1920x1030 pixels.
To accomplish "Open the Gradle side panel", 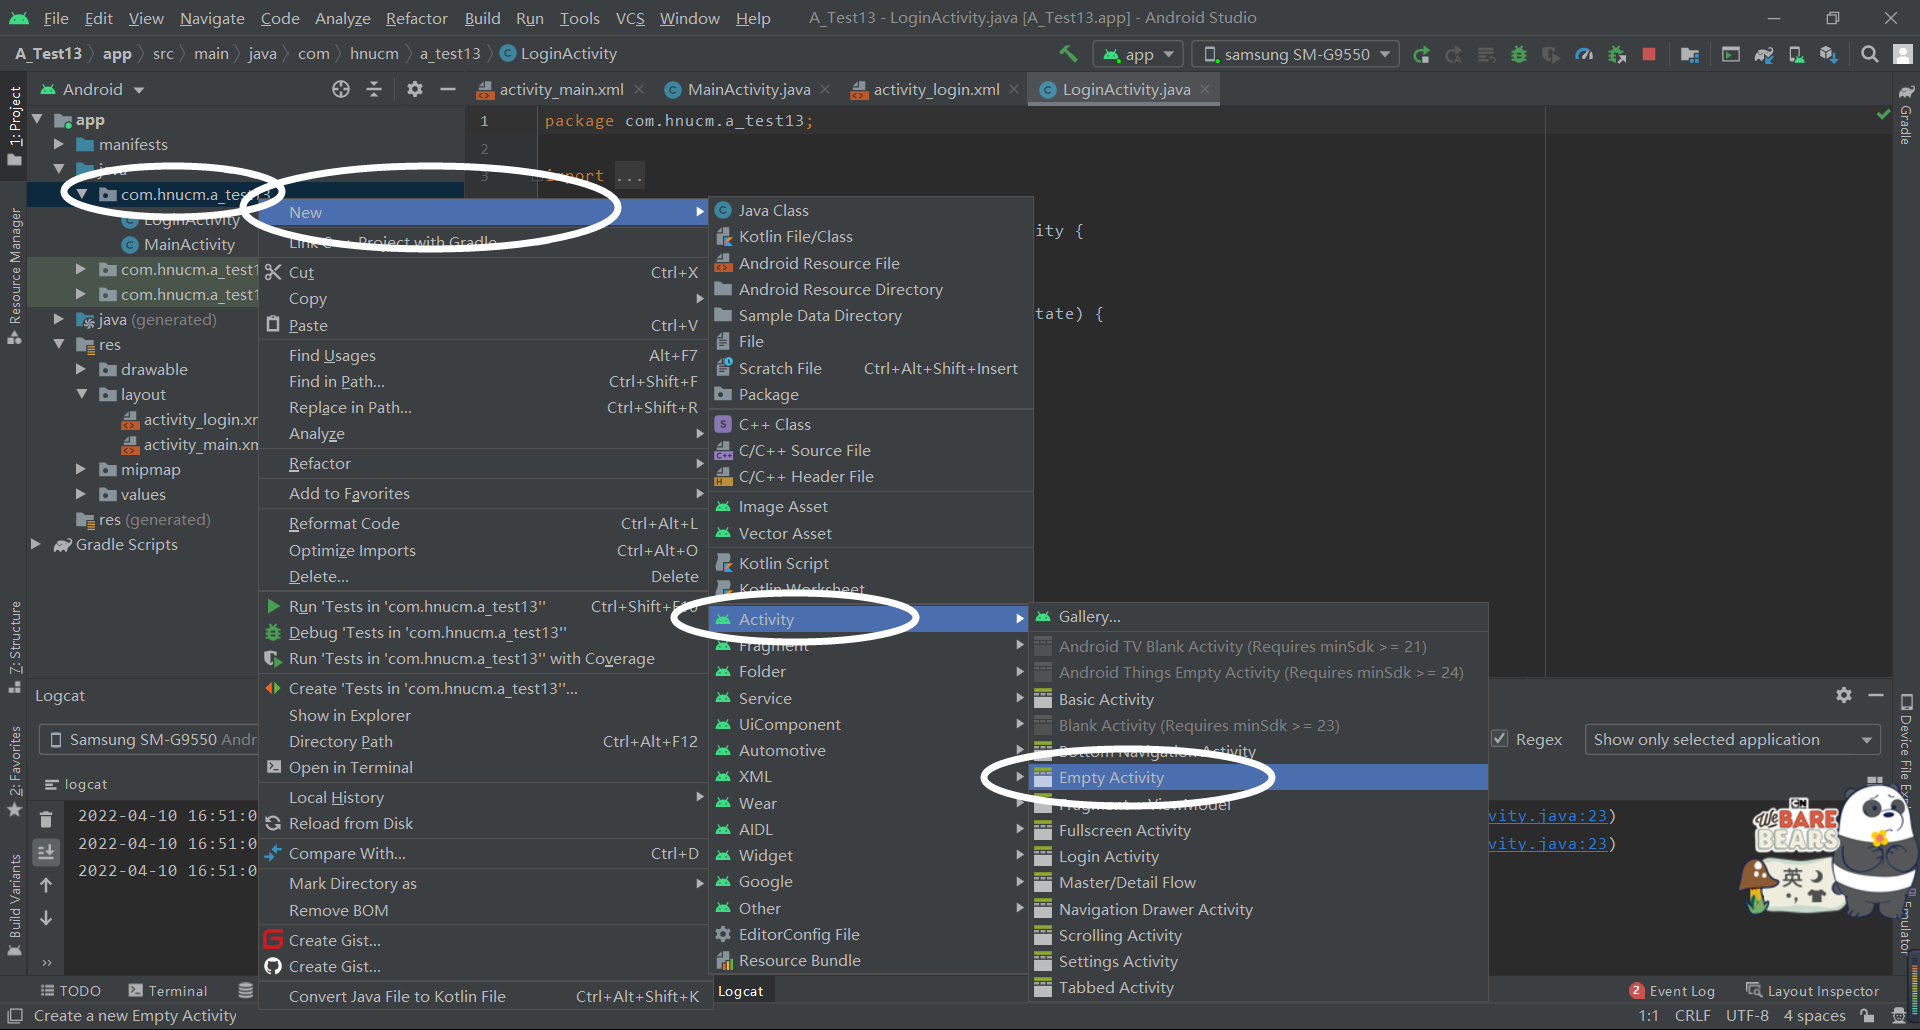I will pos(1906,114).
